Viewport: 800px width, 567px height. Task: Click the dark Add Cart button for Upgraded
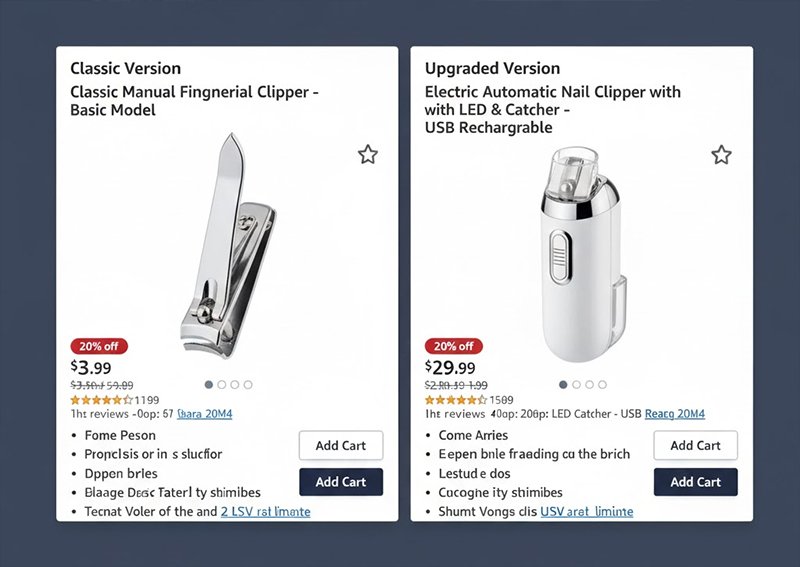(695, 482)
